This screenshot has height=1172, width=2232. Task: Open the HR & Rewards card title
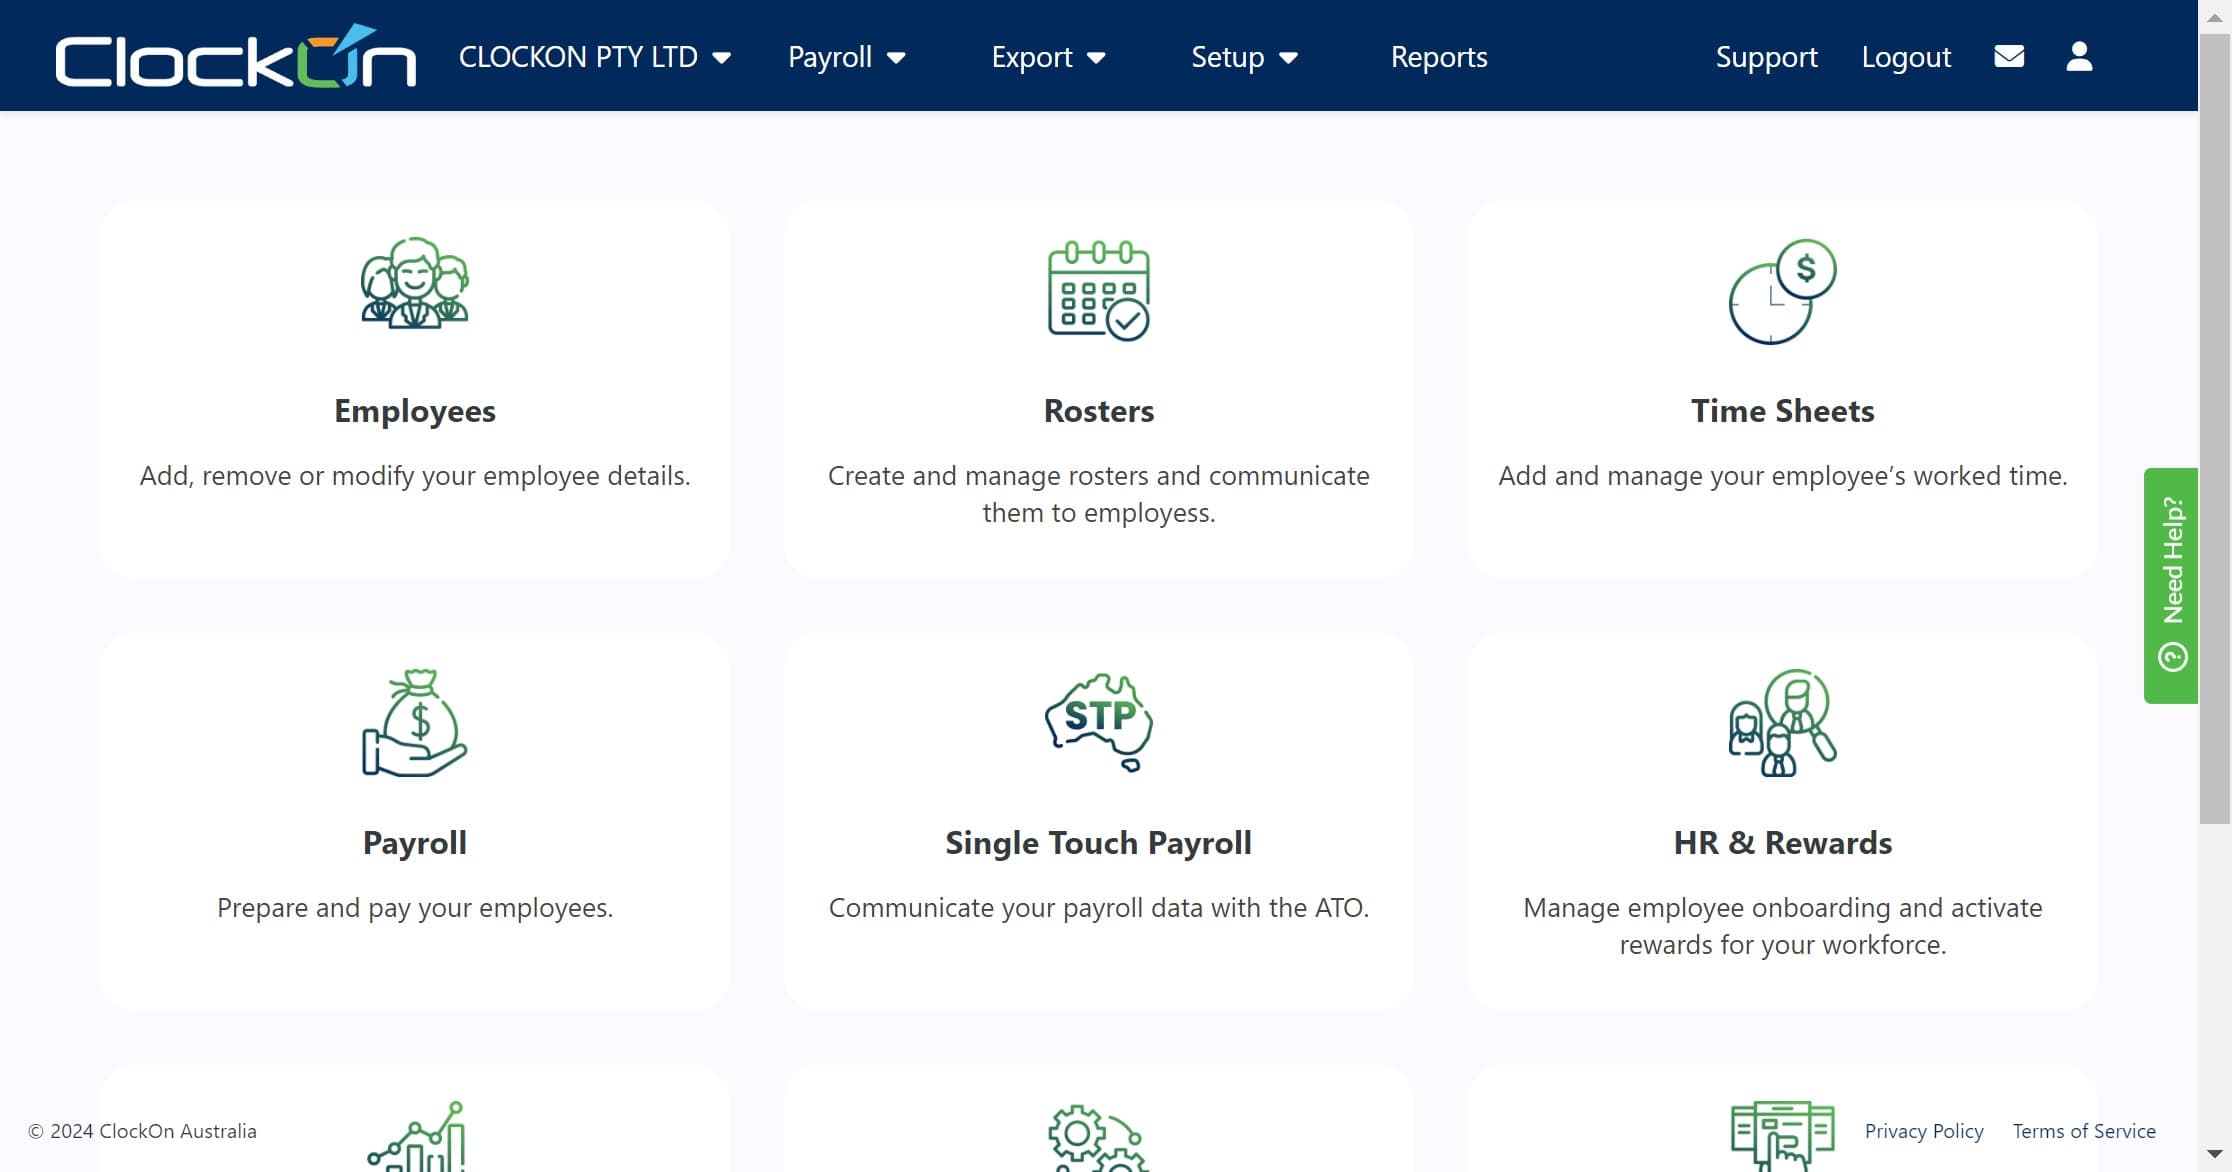(x=1783, y=843)
